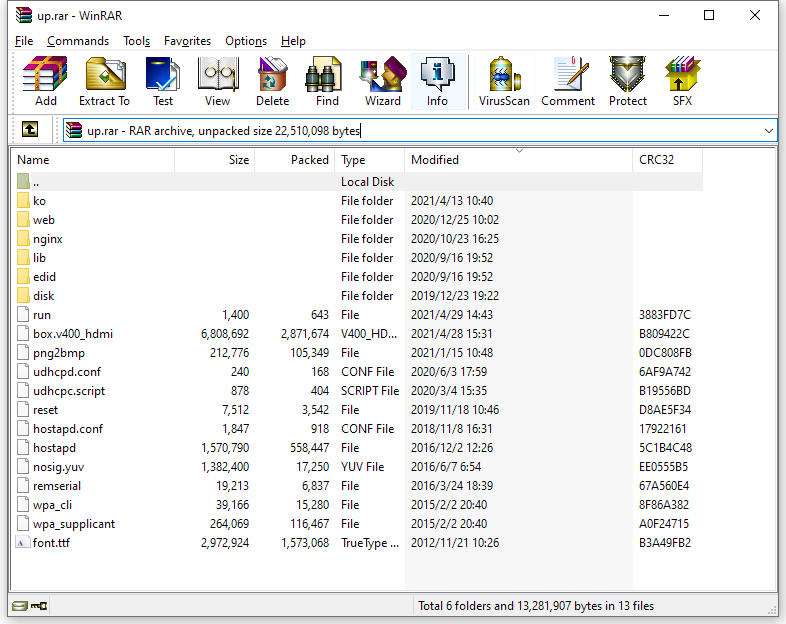Select the edid folder icon

[23, 277]
